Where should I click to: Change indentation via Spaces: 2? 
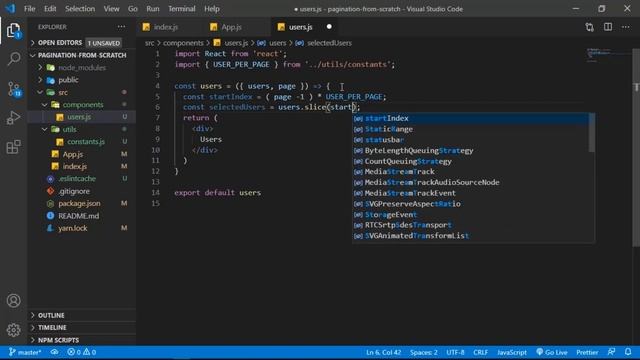[x=424, y=352]
